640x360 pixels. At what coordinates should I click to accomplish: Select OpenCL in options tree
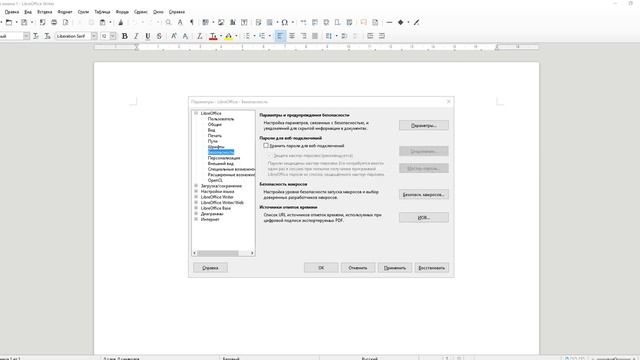click(215, 180)
